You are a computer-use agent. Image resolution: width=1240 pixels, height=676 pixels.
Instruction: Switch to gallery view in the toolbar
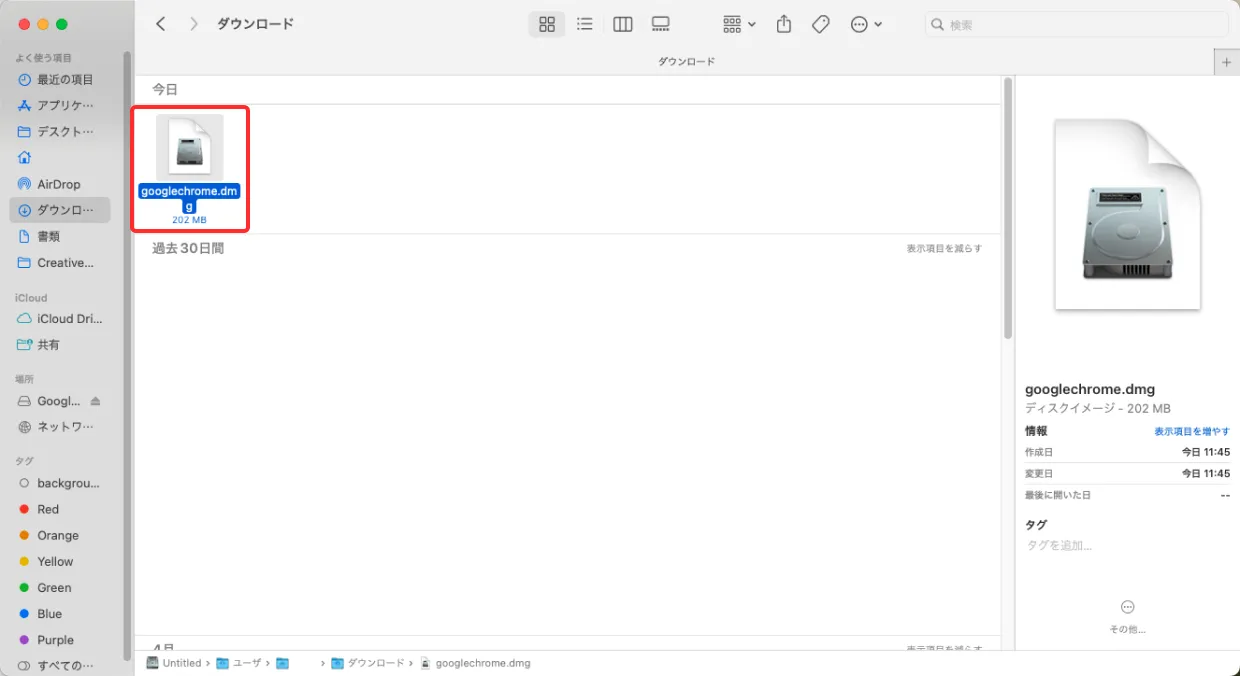pyautogui.click(x=660, y=24)
